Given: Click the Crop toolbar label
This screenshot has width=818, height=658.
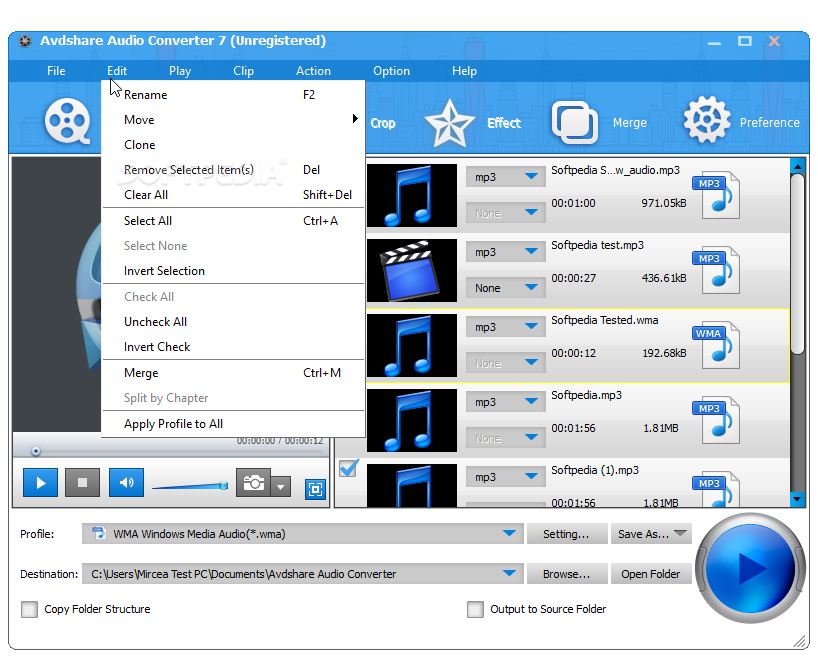Looking at the screenshot, I should (x=382, y=123).
